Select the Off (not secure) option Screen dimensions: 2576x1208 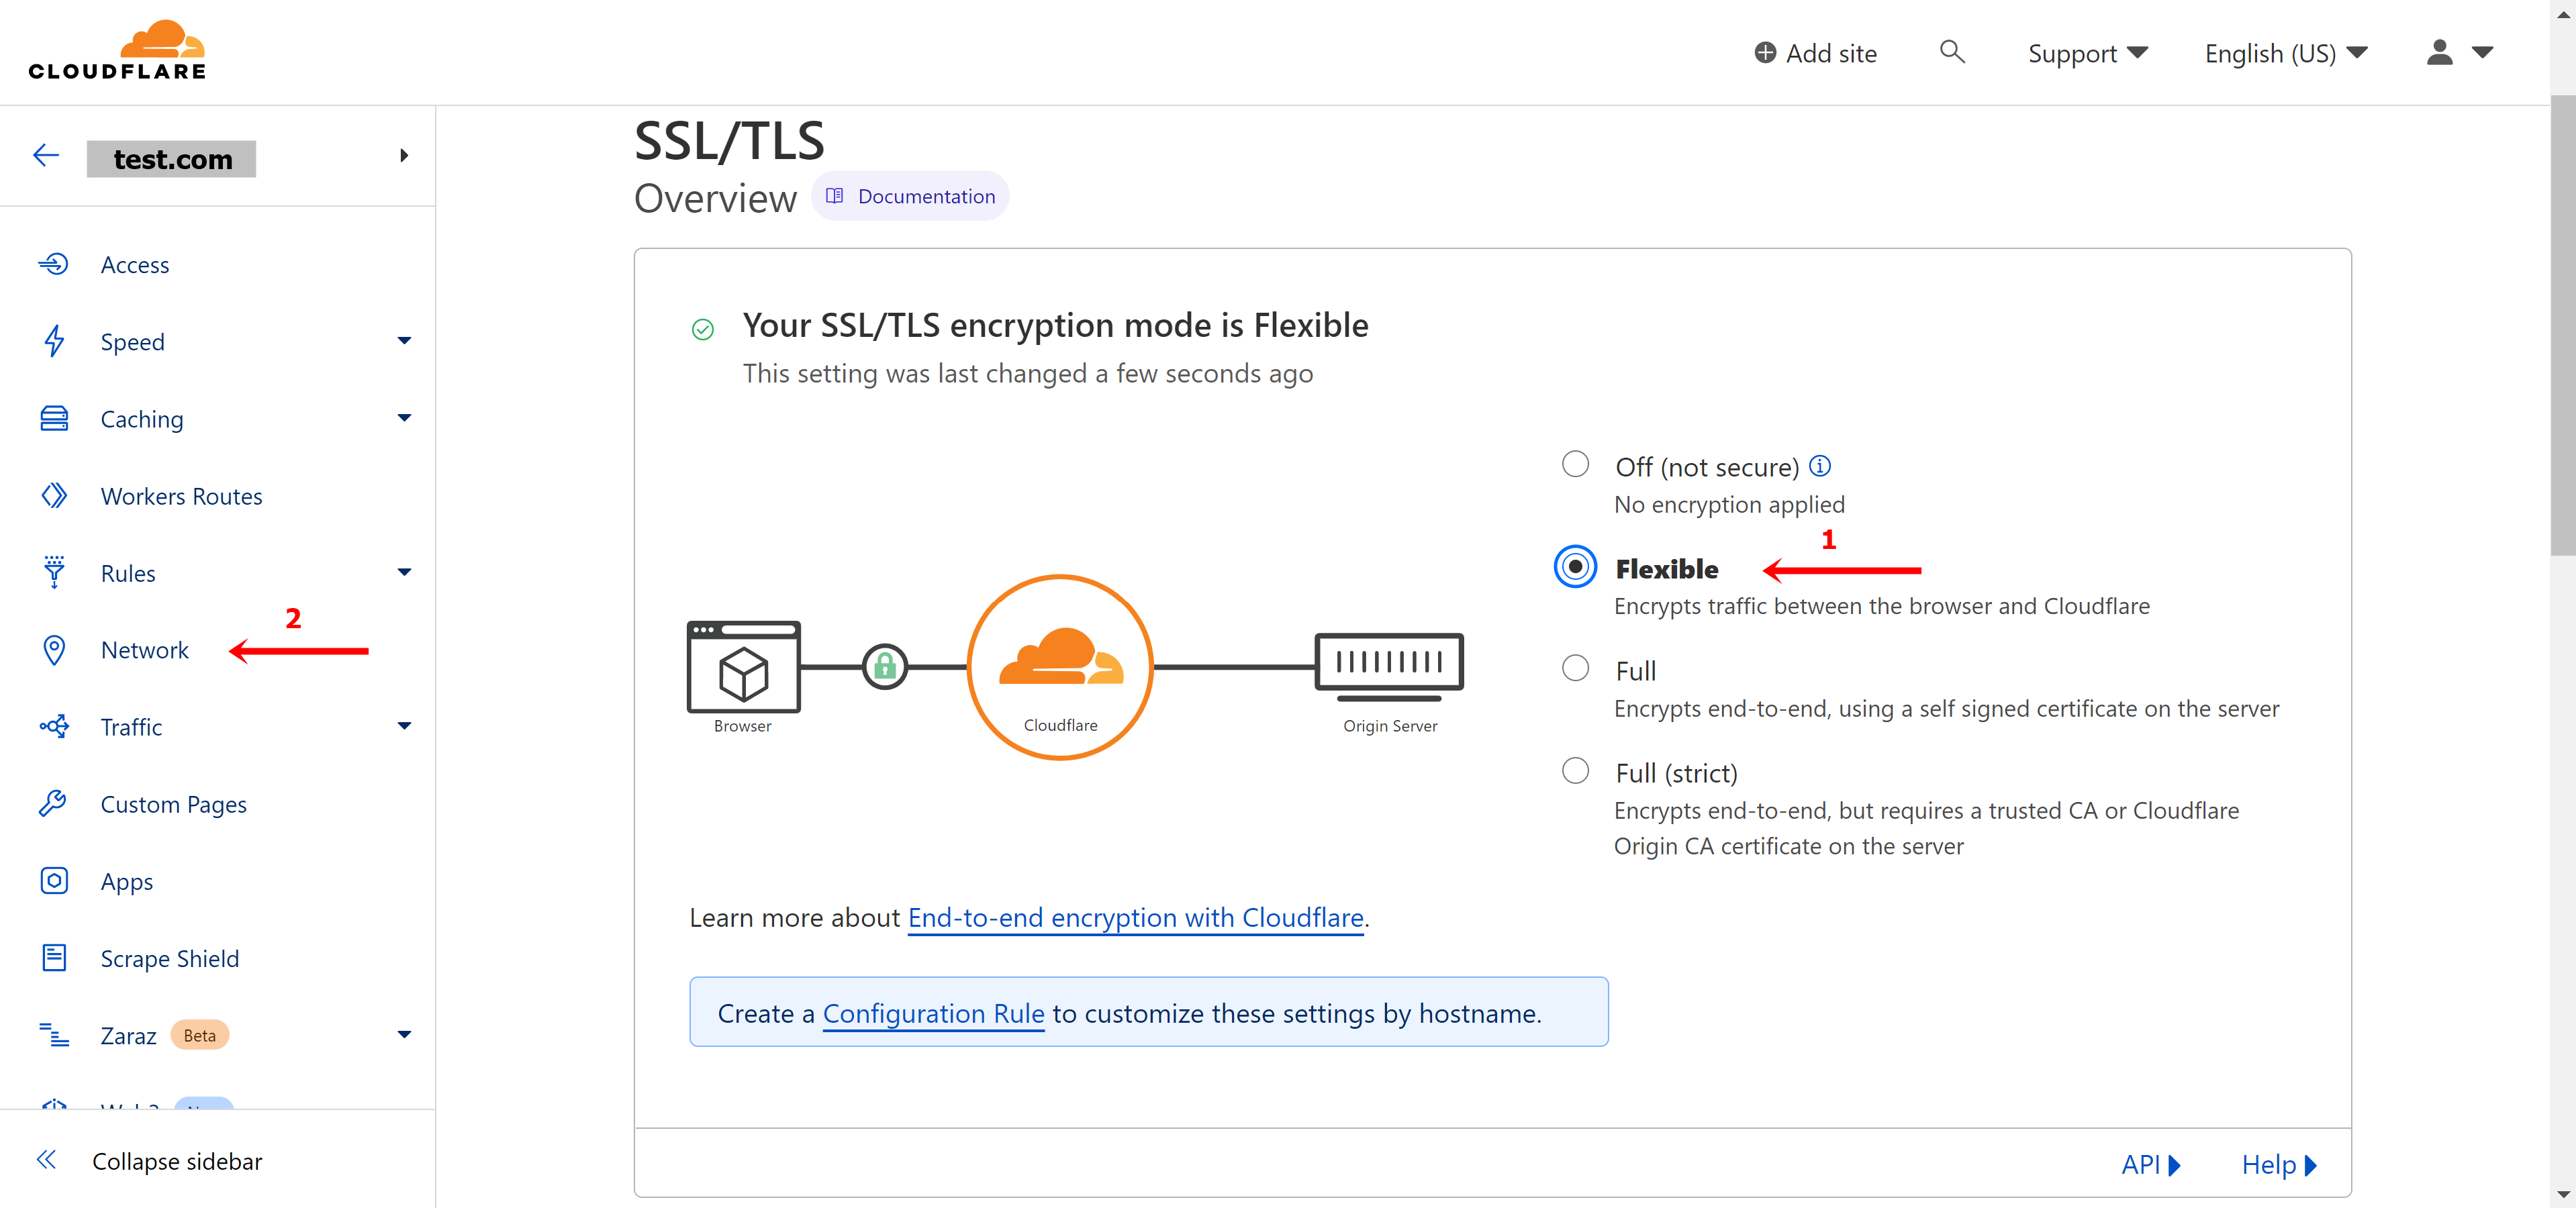1572,466
